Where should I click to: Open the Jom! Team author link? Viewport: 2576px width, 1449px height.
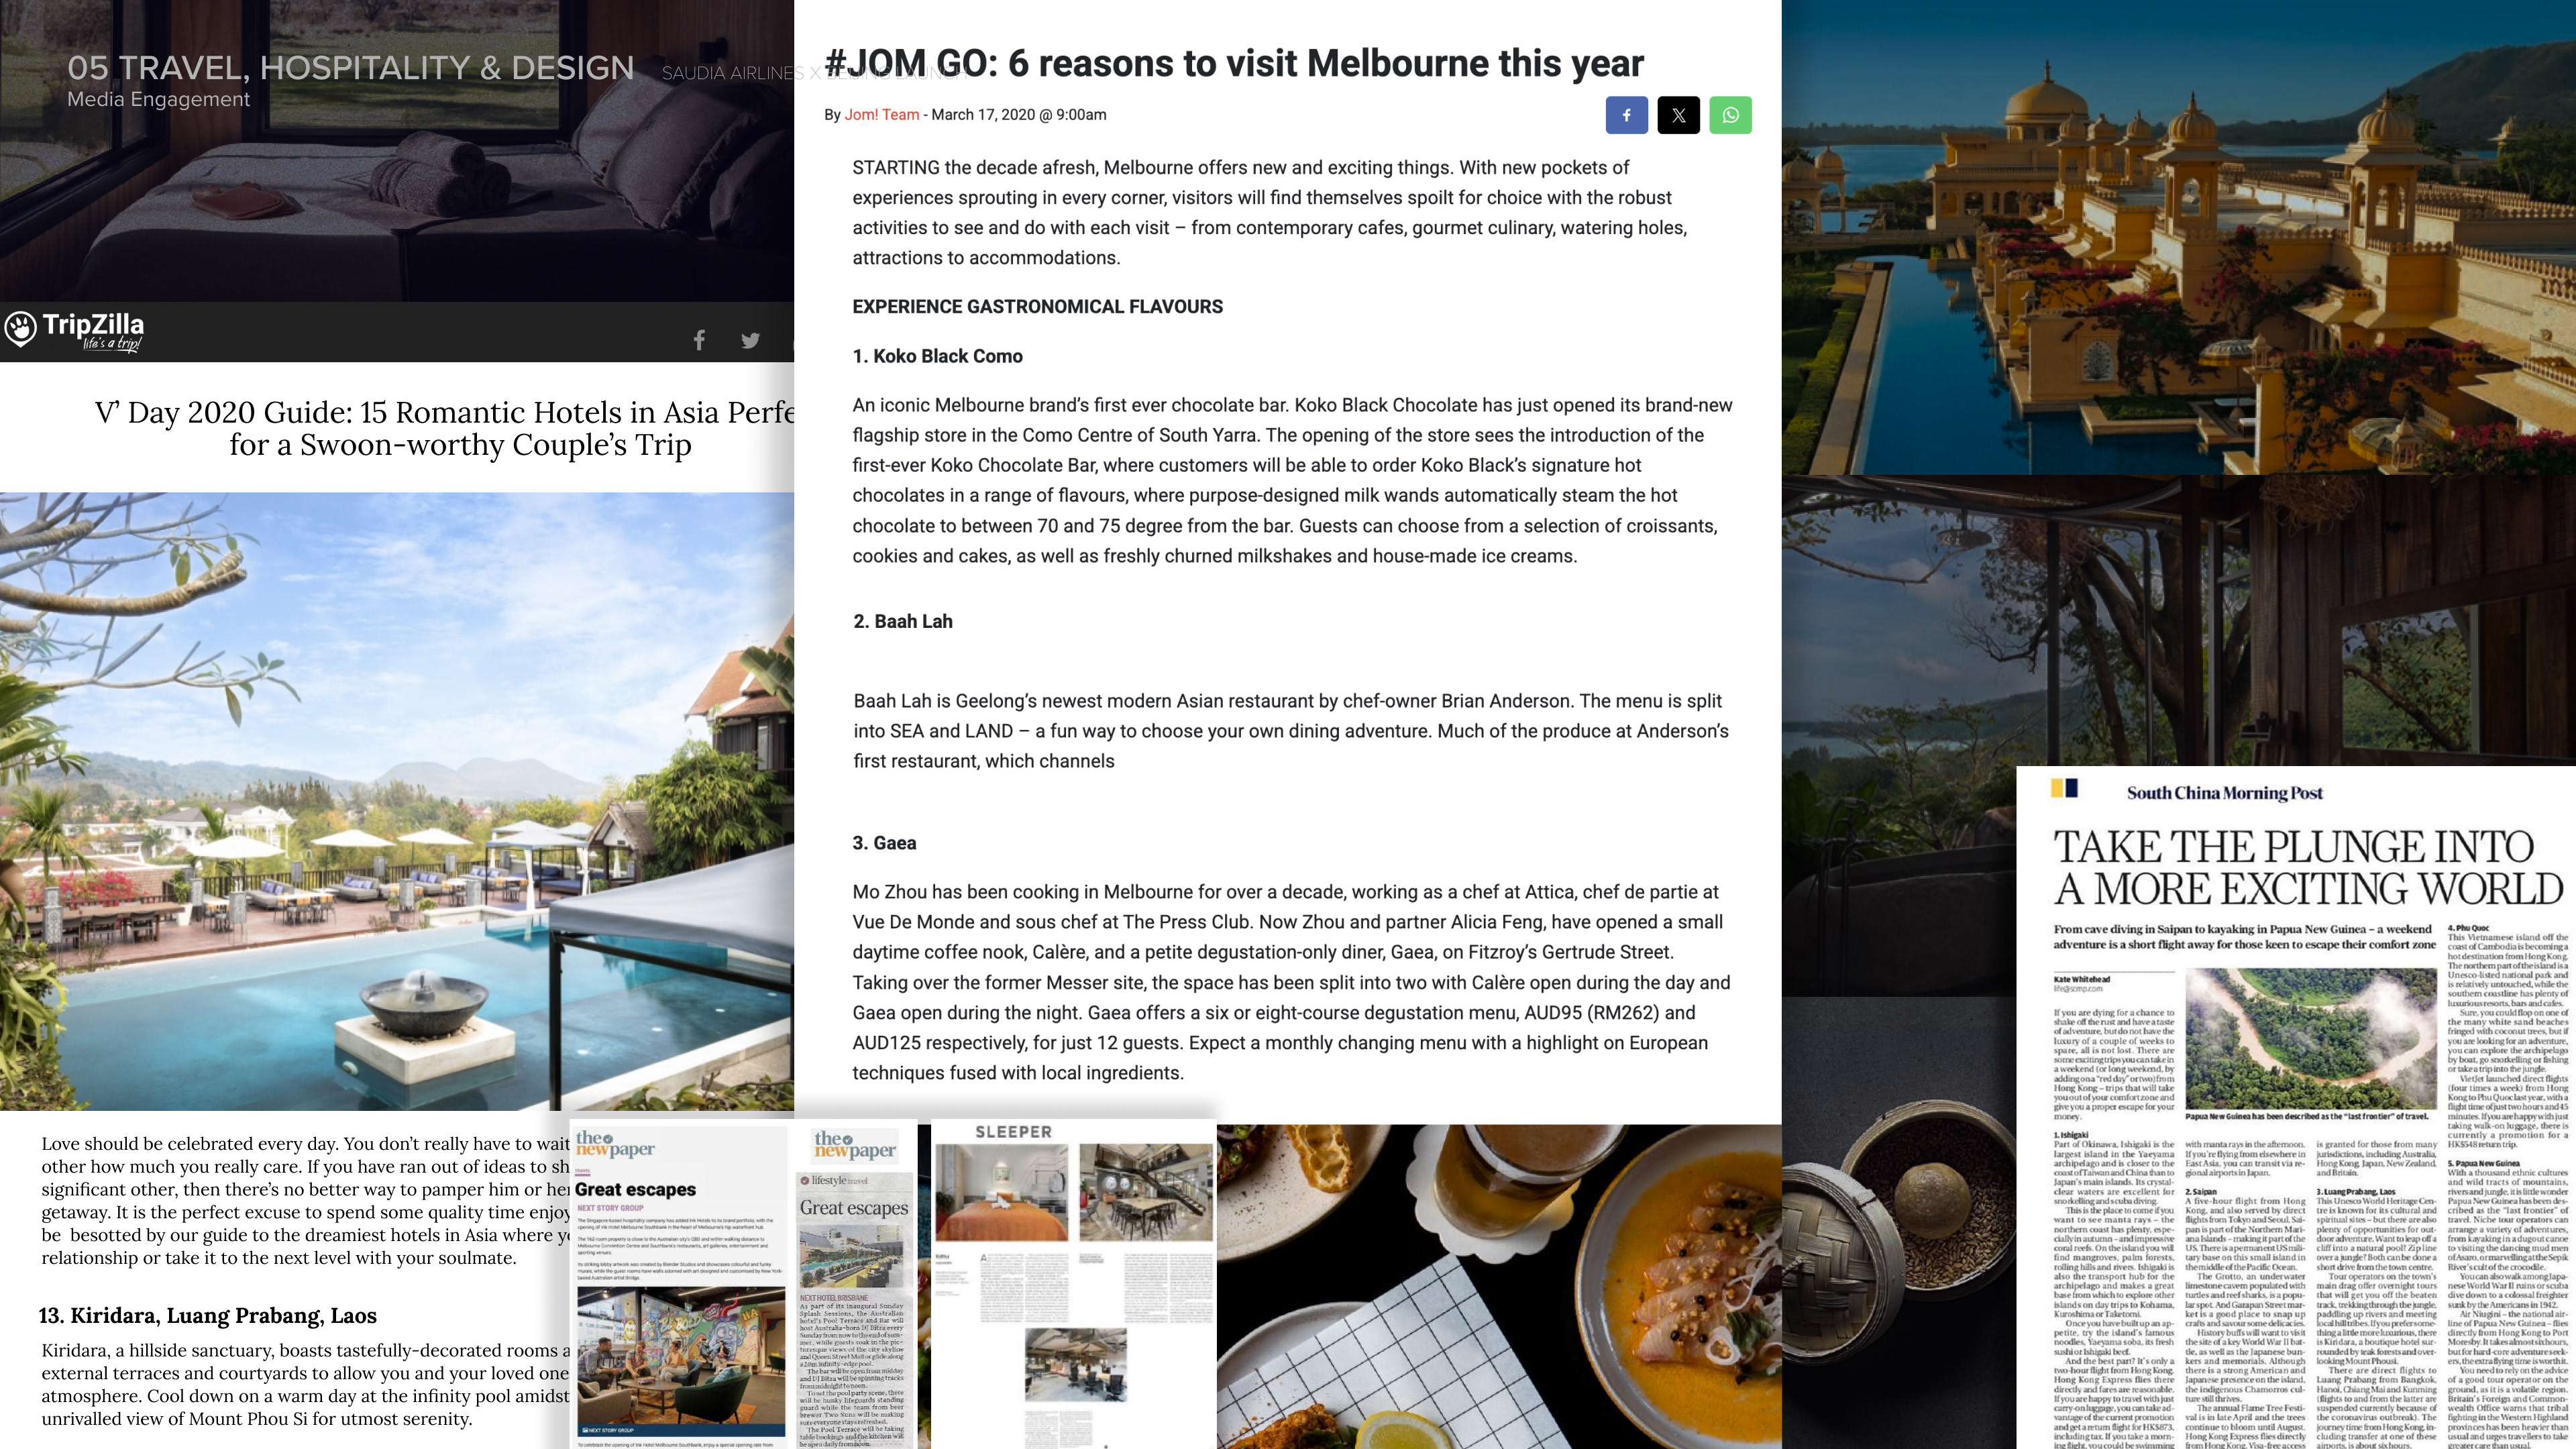881,115
